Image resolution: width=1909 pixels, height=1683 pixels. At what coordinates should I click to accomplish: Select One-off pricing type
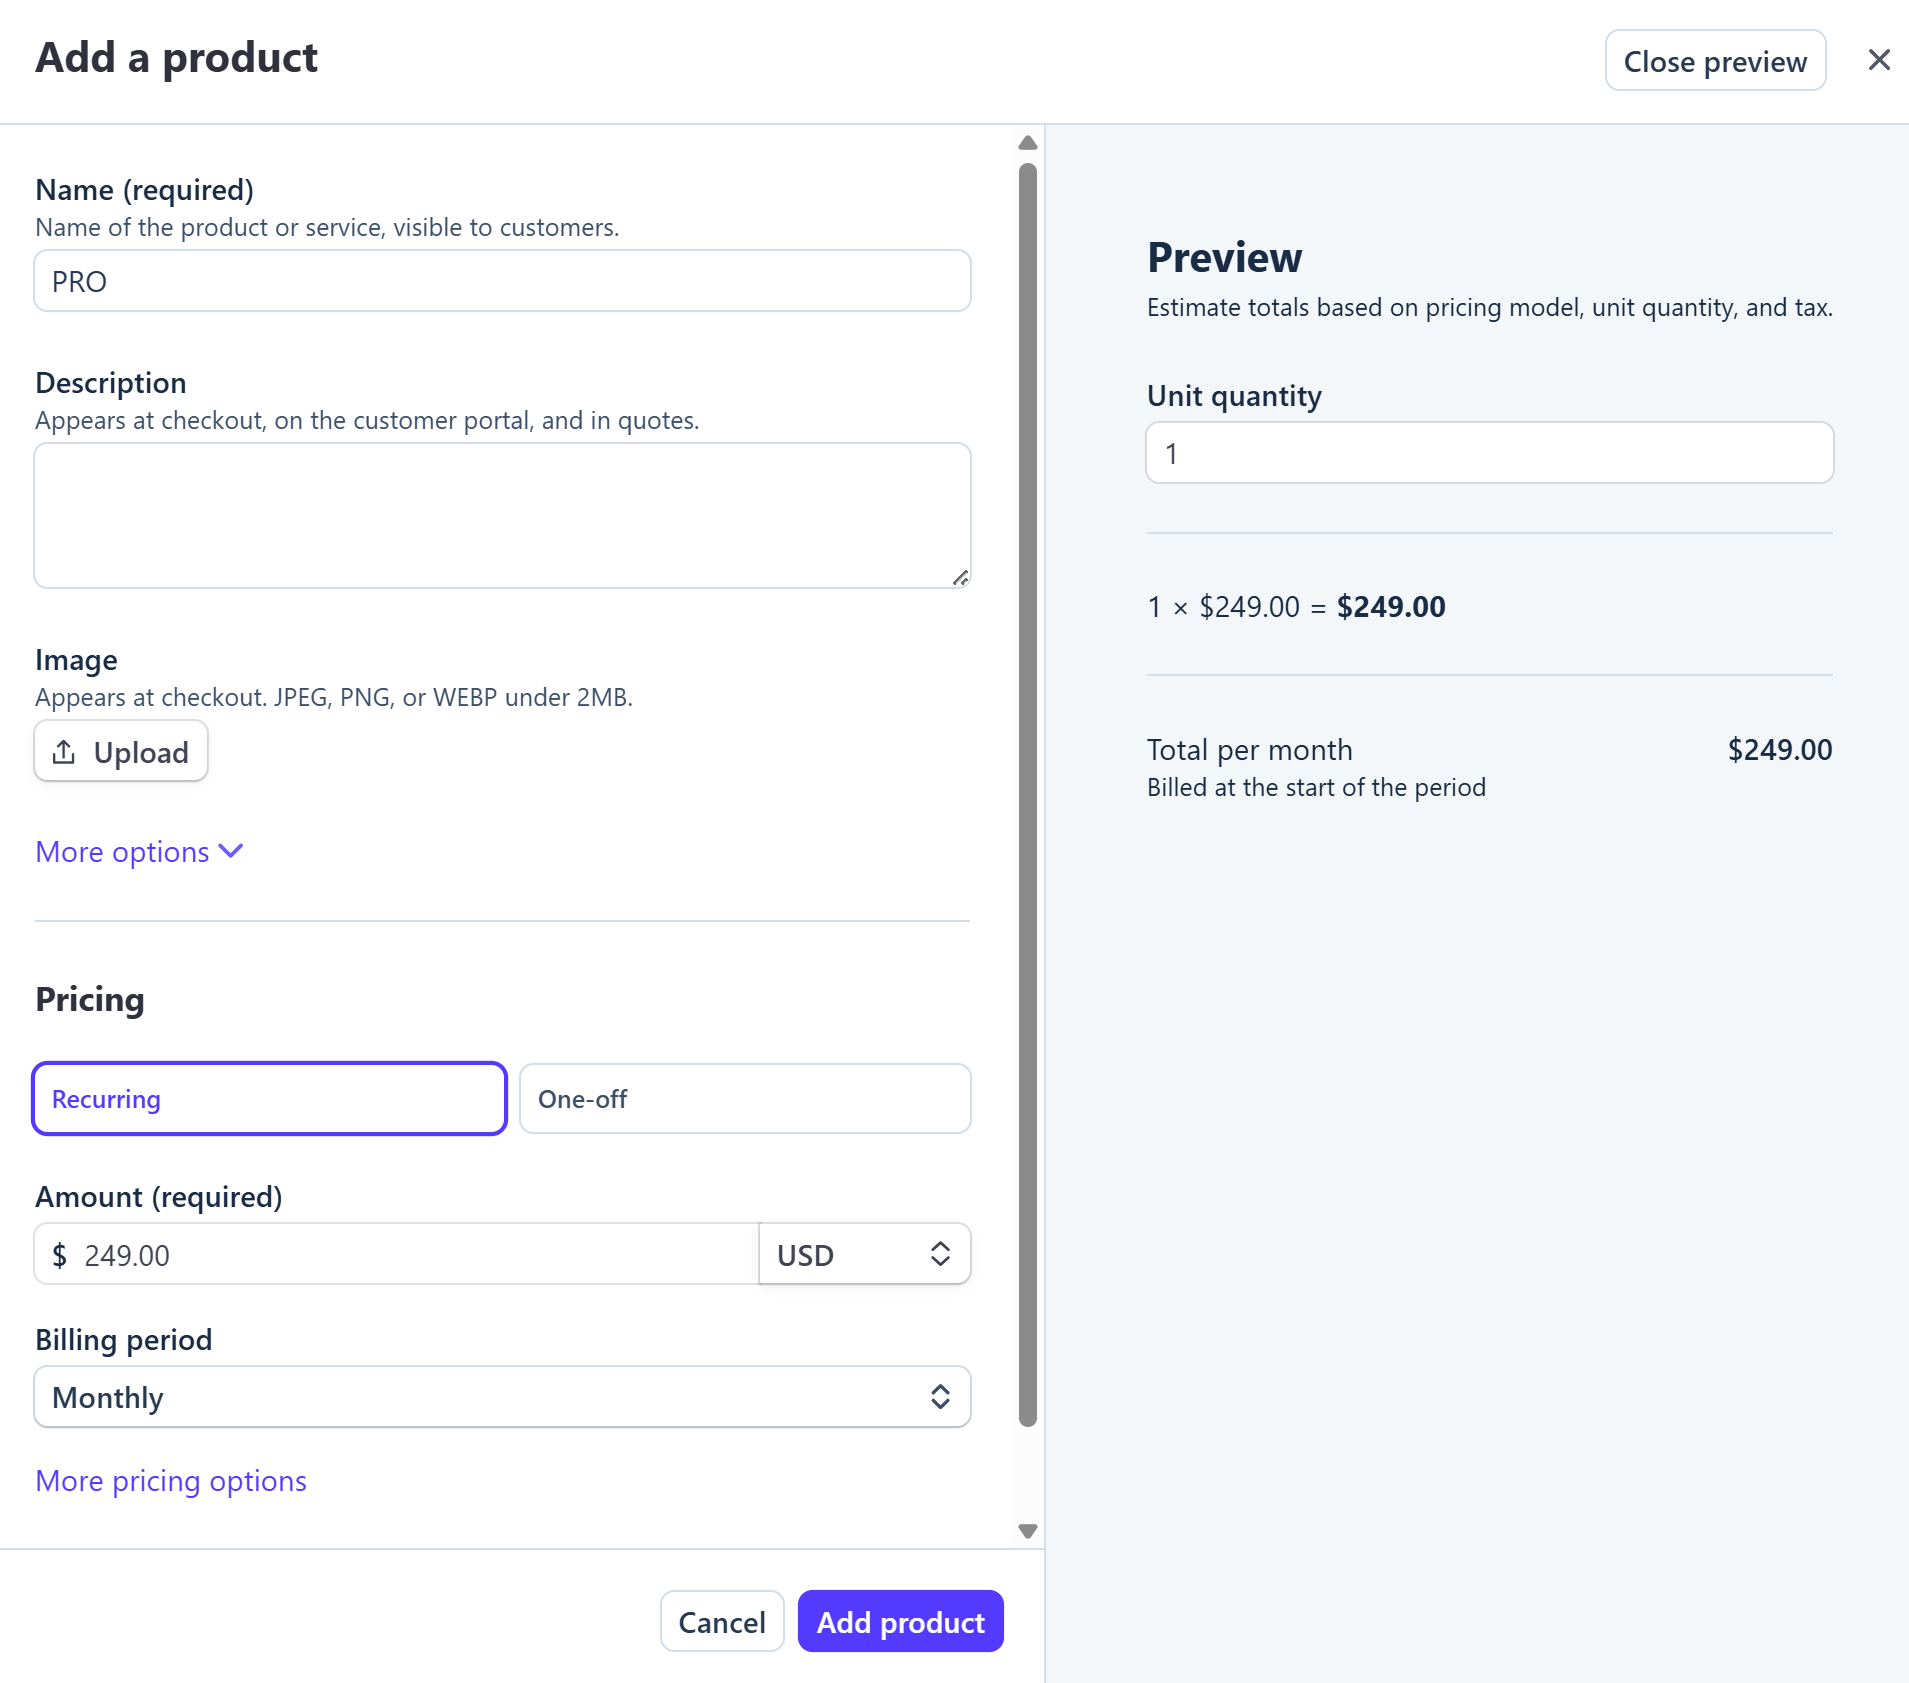745,1099
